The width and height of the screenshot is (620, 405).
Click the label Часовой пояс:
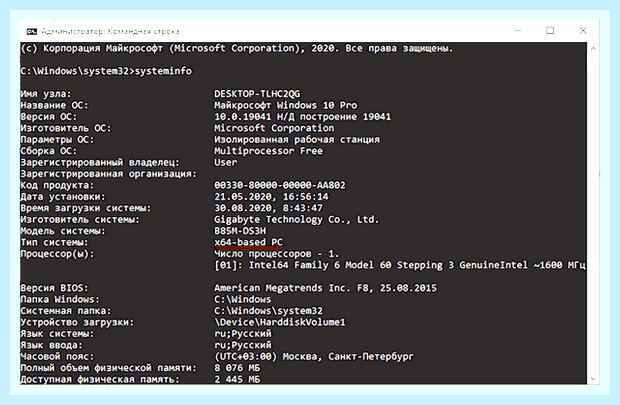point(57,357)
